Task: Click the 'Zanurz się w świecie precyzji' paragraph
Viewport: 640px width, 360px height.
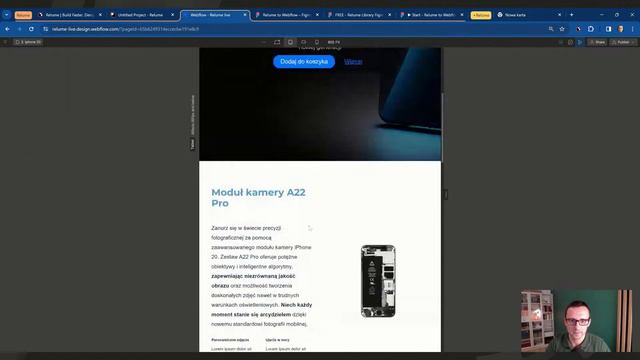Action: point(262,276)
